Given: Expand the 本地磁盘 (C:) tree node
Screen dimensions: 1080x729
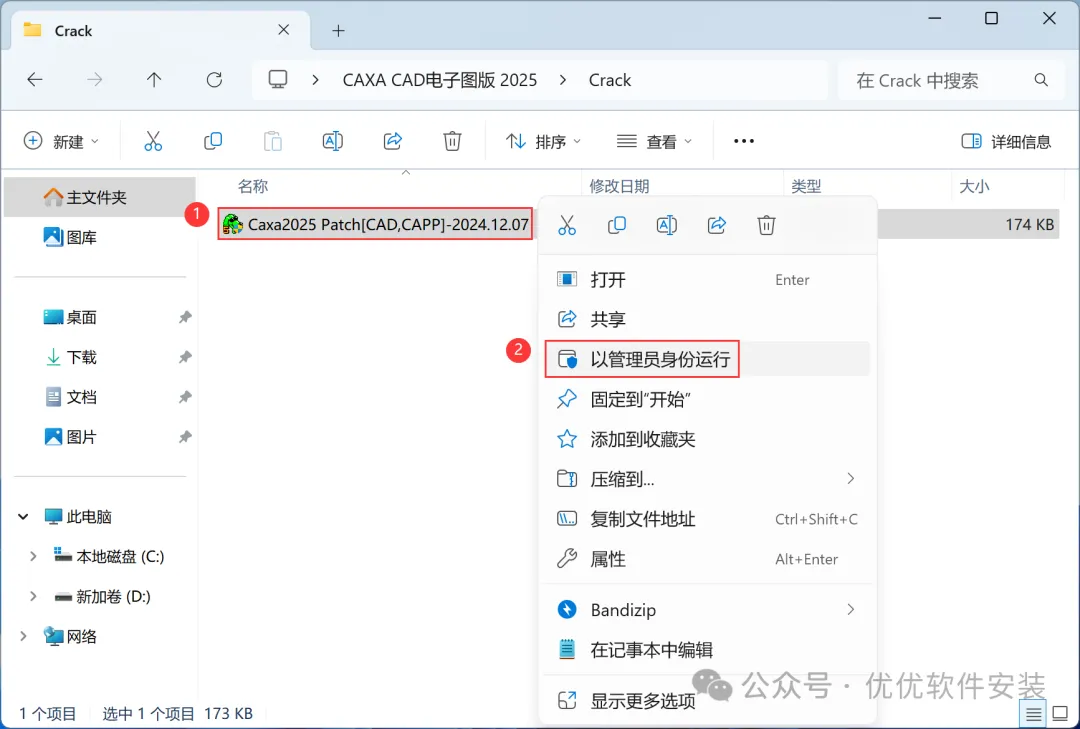Looking at the screenshot, I should coord(33,557).
